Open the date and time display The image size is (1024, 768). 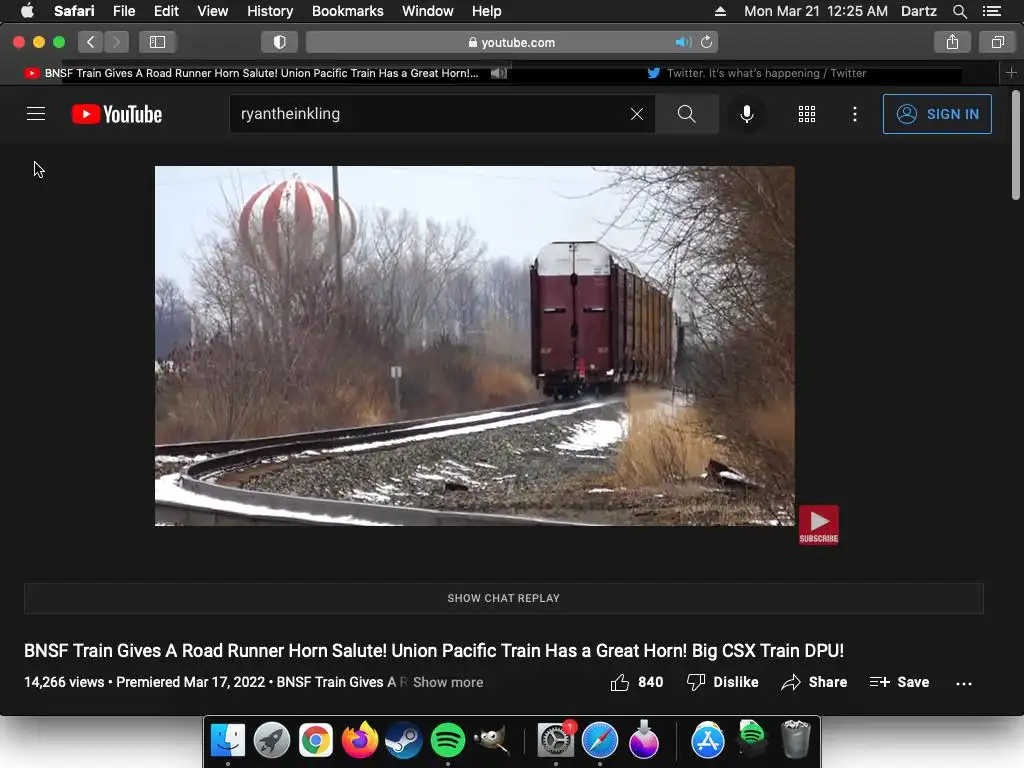816,11
